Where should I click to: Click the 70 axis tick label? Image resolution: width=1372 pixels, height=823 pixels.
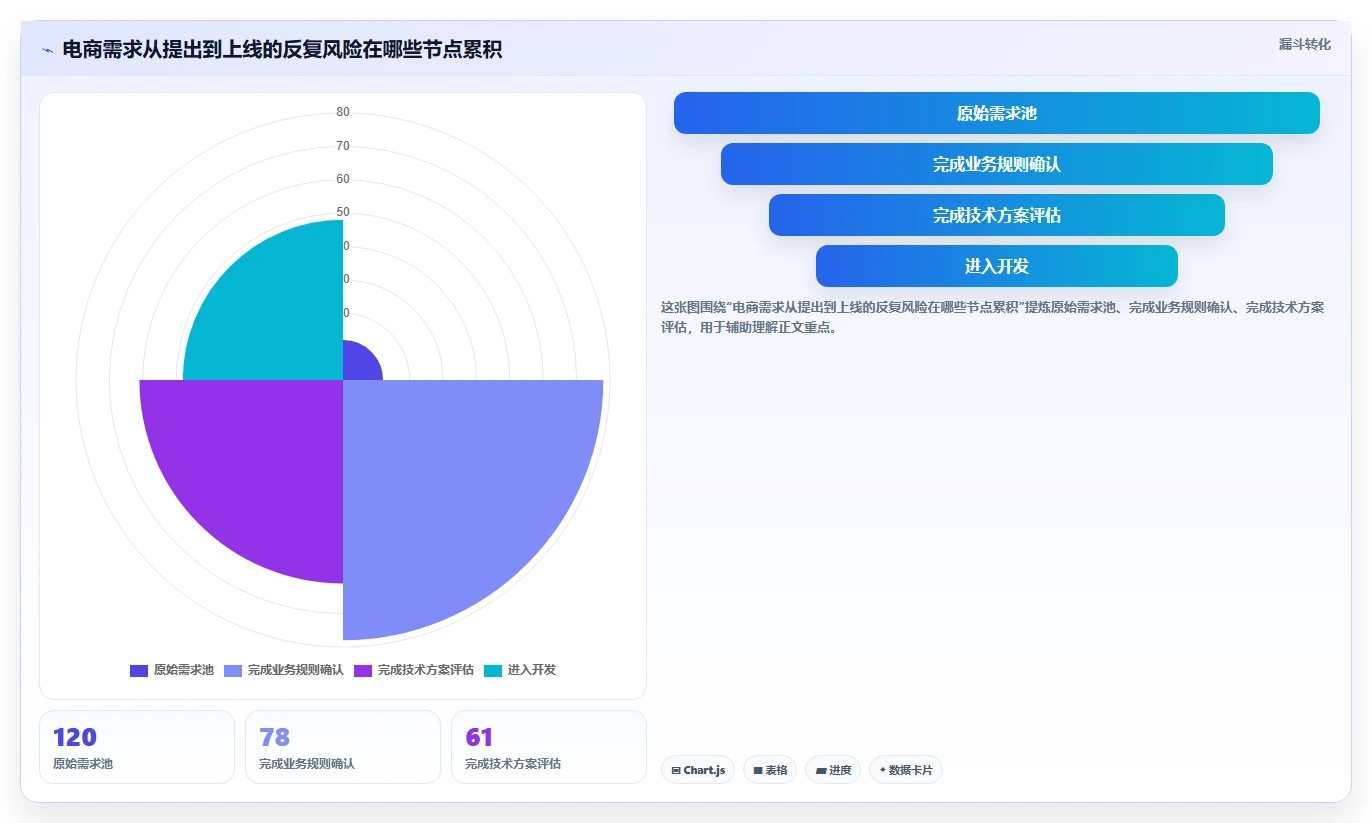pyautogui.click(x=343, y=146)
